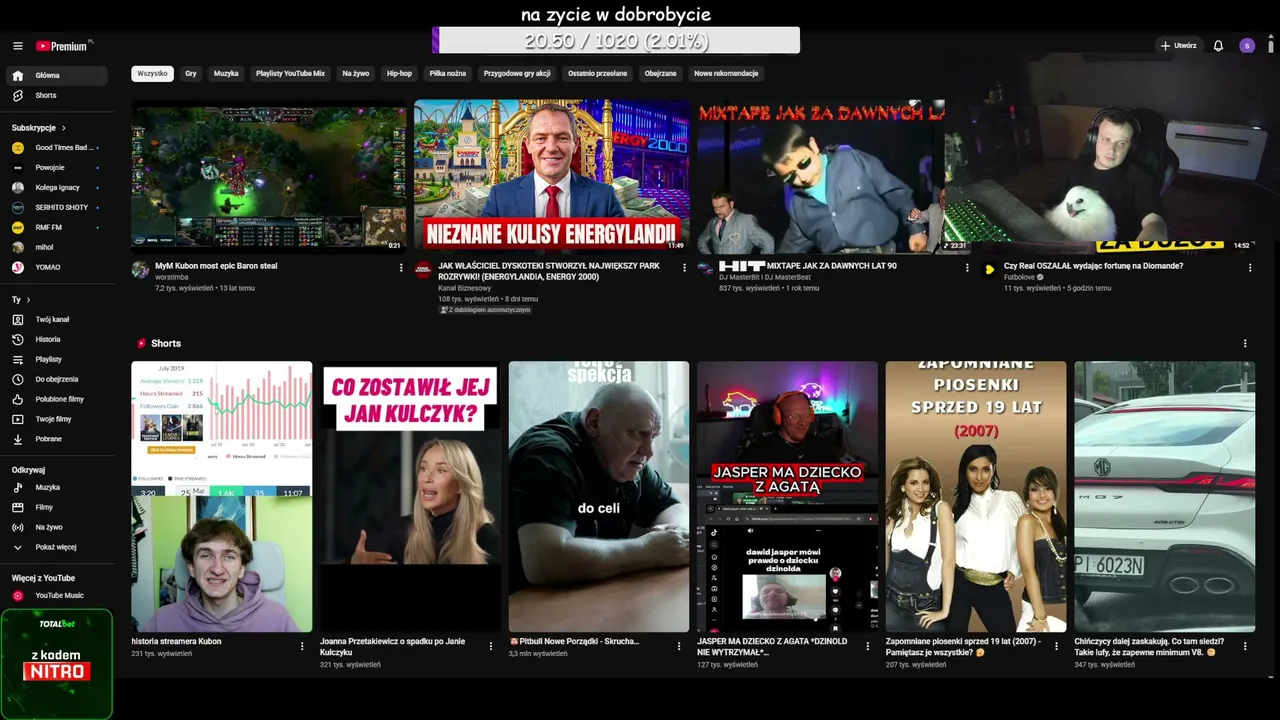Open the Good Times Bad subscription channel
This screenshot has height=720, width=1280.
(57, 148)
